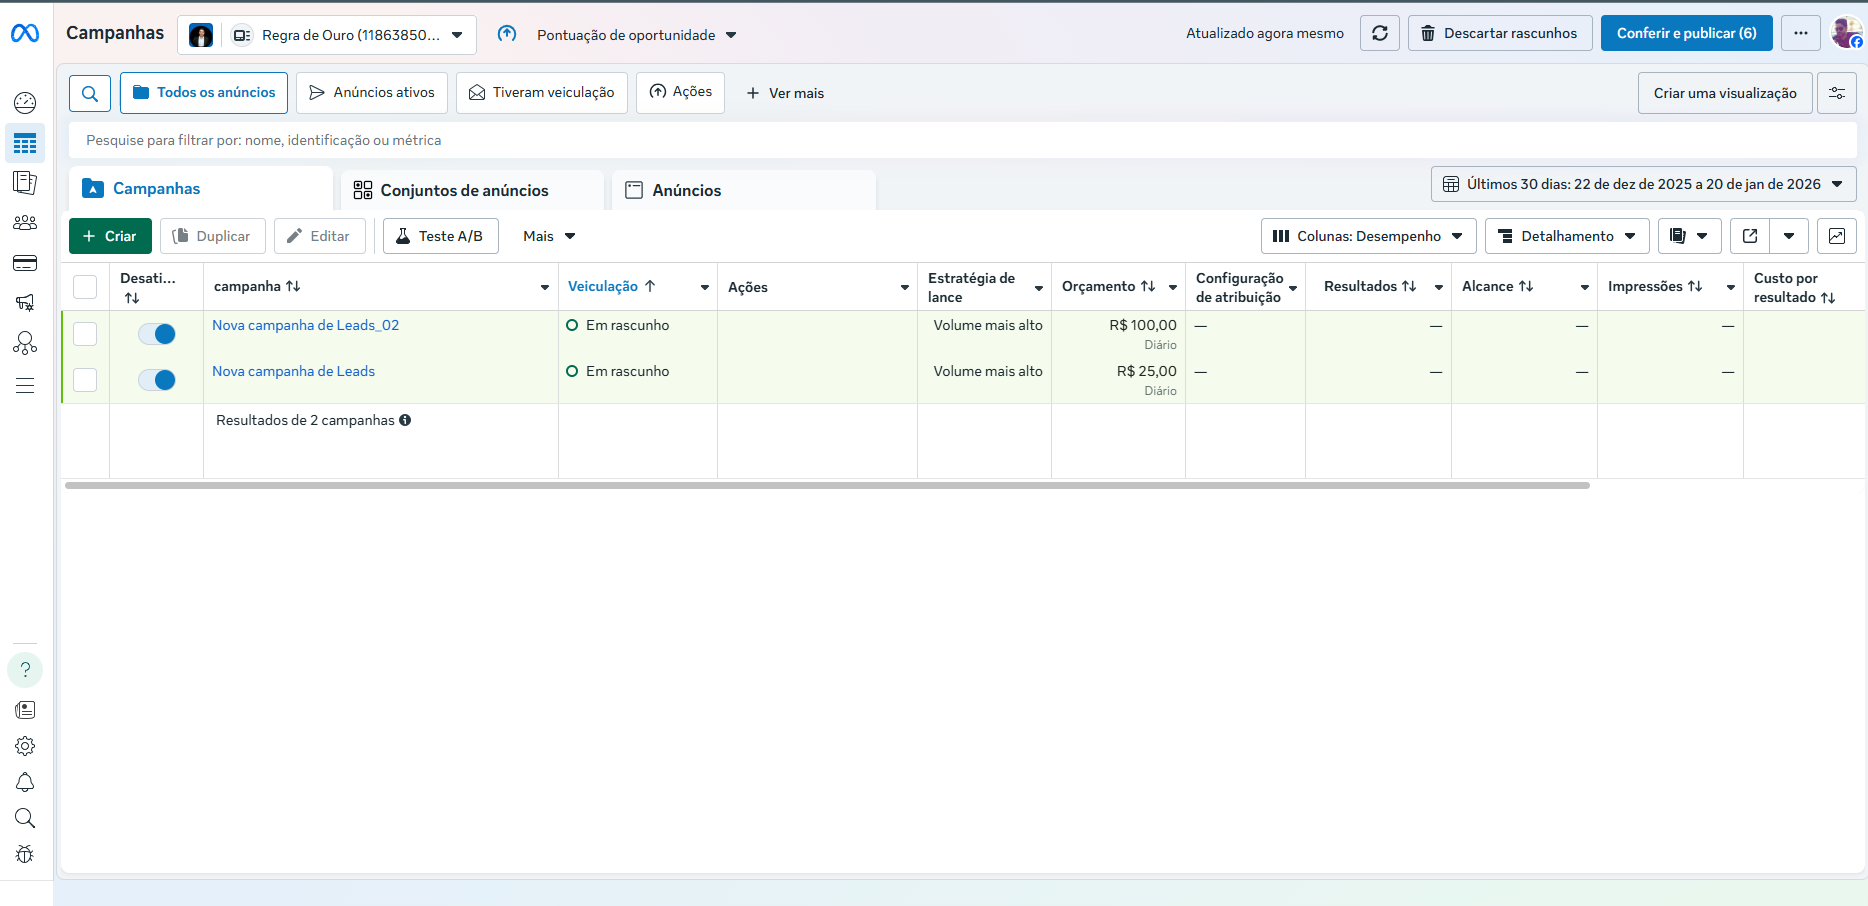Expand the Colunas: Desempenho dropdown
This screenshot has width=1868, height=906.
tap(1368, 236)
